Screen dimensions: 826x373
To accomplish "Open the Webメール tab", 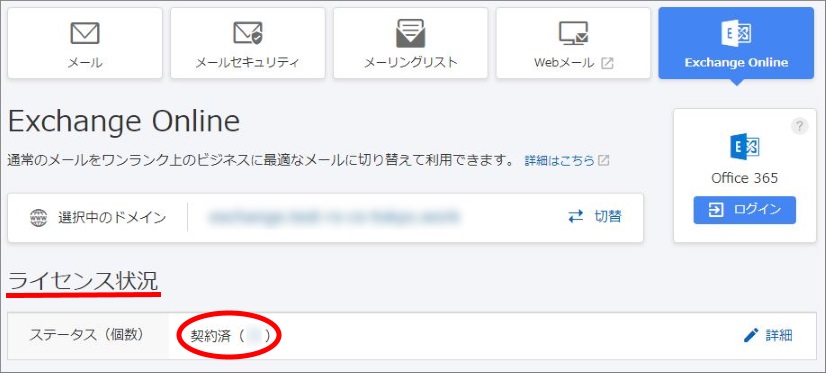I will [573, 43].
